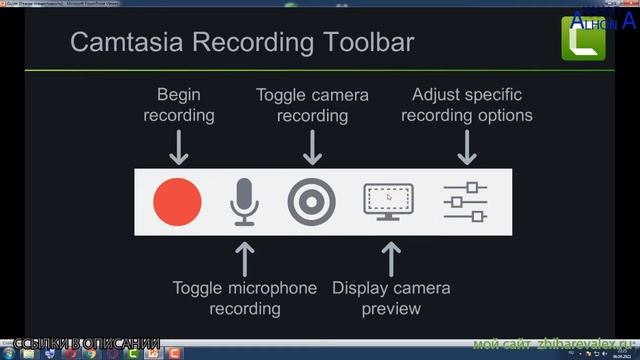The height and width of the screenshot is (360, 640).
Task: Open the Windows Start menu
Action: 9,353
